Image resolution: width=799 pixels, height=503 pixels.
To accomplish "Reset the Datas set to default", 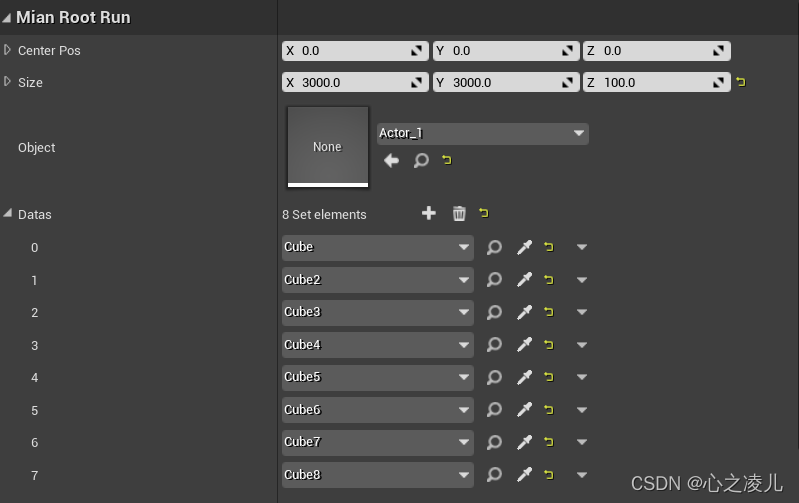I will [x=484, y=213].
